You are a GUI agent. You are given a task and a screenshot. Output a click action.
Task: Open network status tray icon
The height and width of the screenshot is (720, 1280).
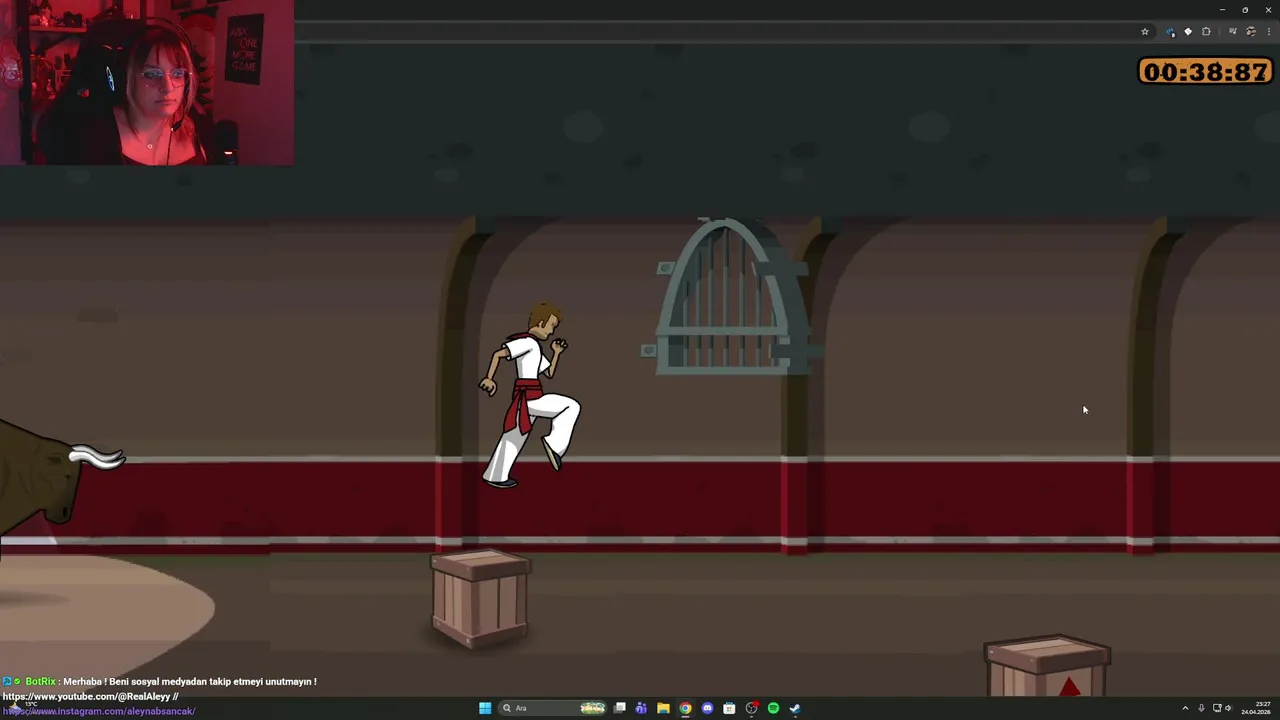1217,708
